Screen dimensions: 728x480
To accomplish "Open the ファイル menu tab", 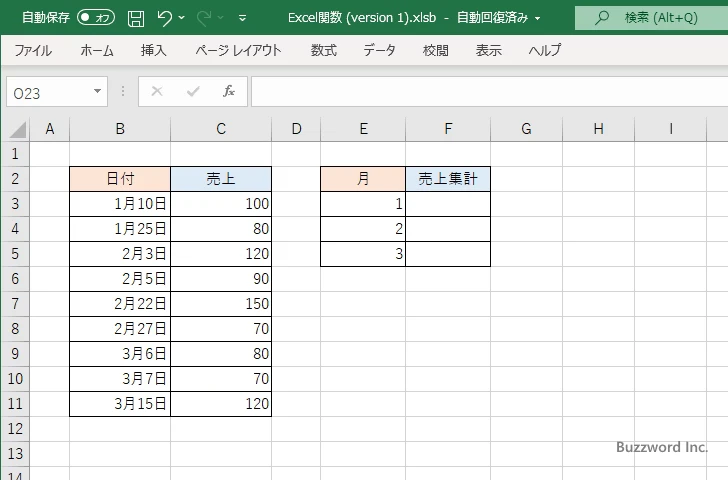I will [x=33, y=50].
